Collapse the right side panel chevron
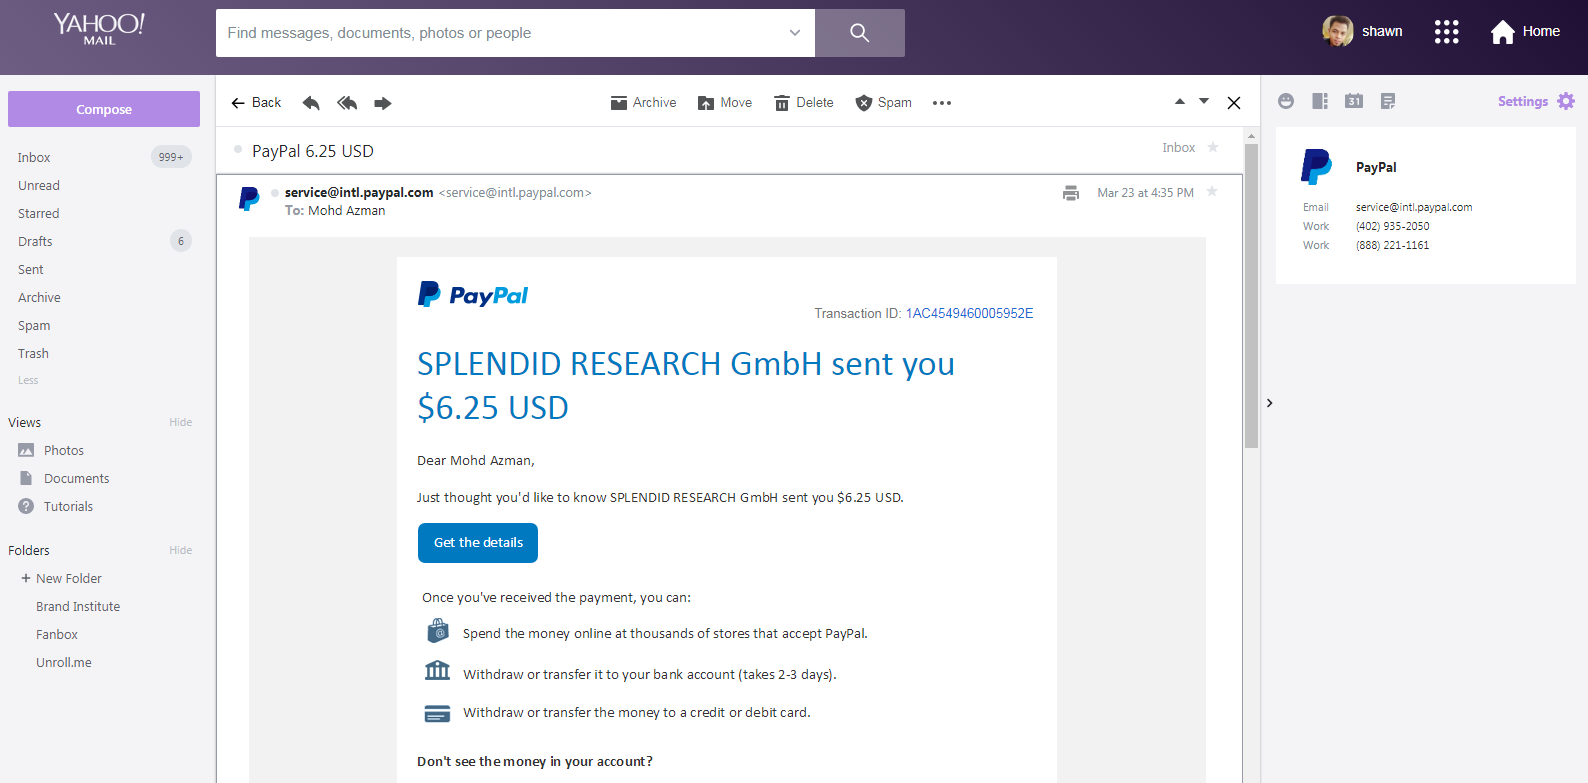Screen dimensions: 1588x783 click(1270, 403)
